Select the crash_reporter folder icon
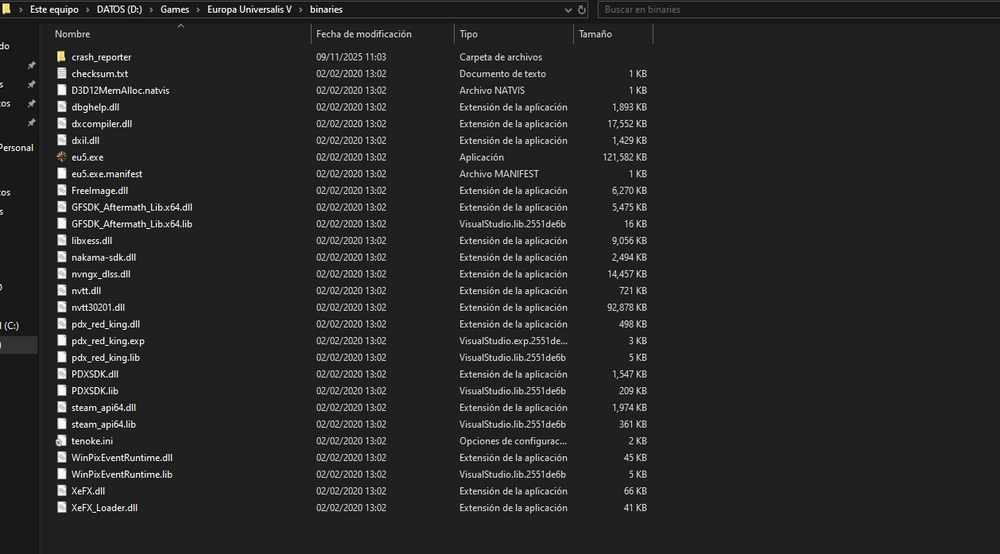Viewport: 1000px width, 554px height. click(62, 57)
